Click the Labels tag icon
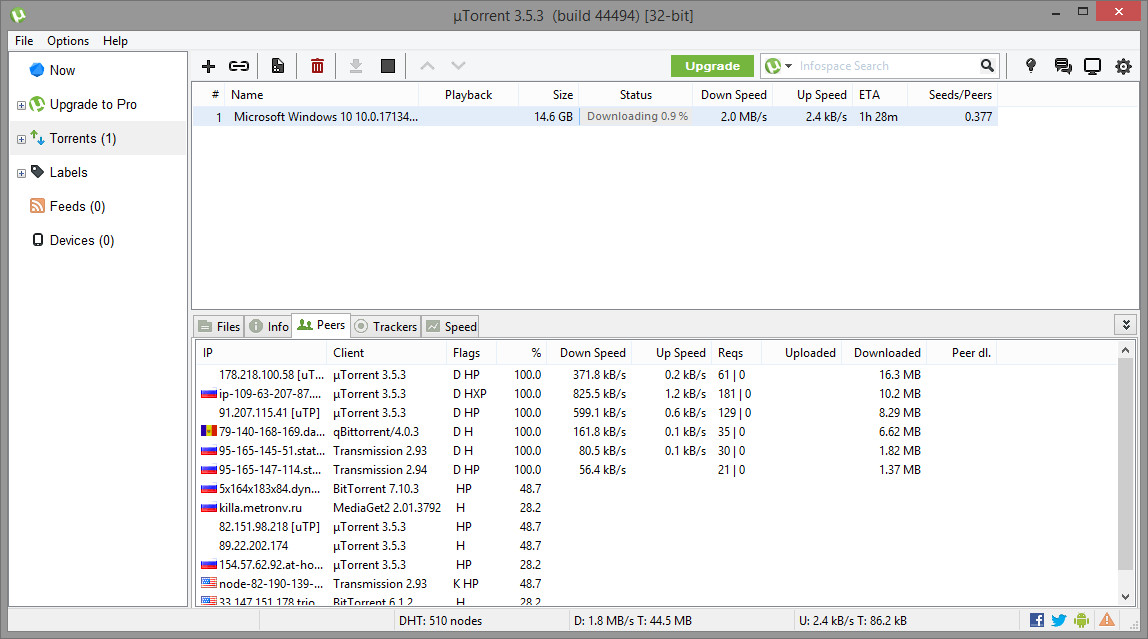The height and width of the screenshot is (639, 1148). pos(37,171)
